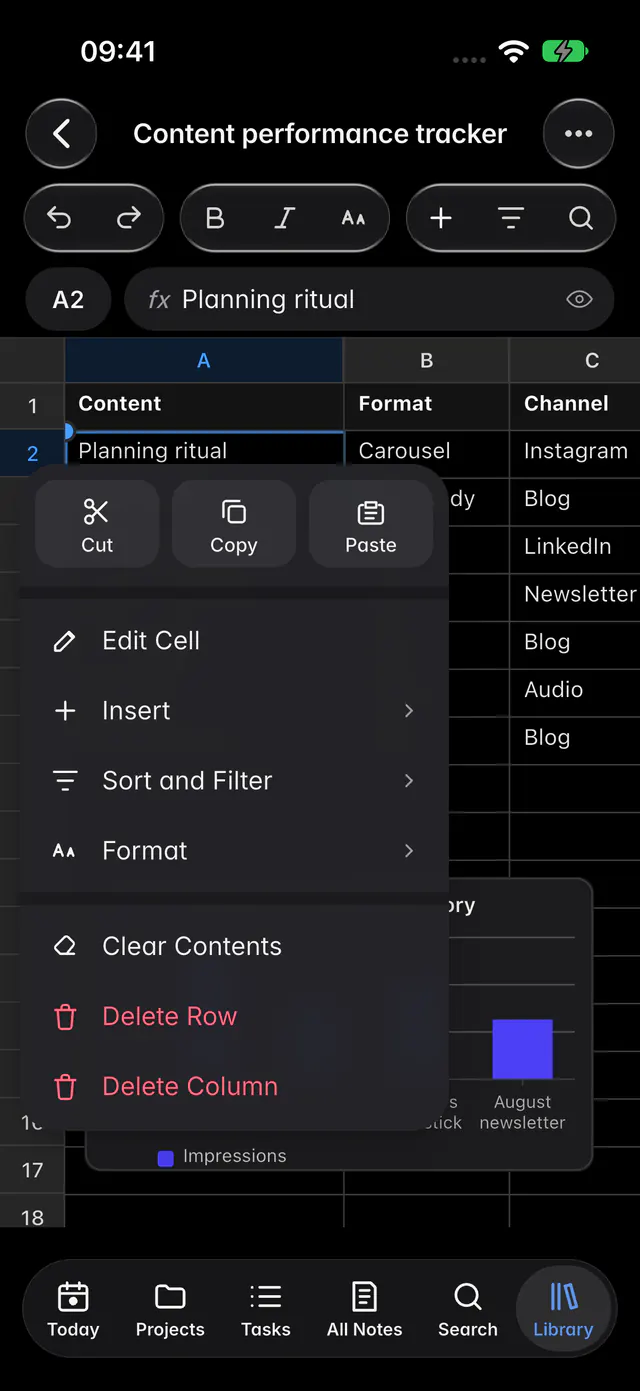
Task: Edit the formula field Planning ritual
Action: point(368,299)
